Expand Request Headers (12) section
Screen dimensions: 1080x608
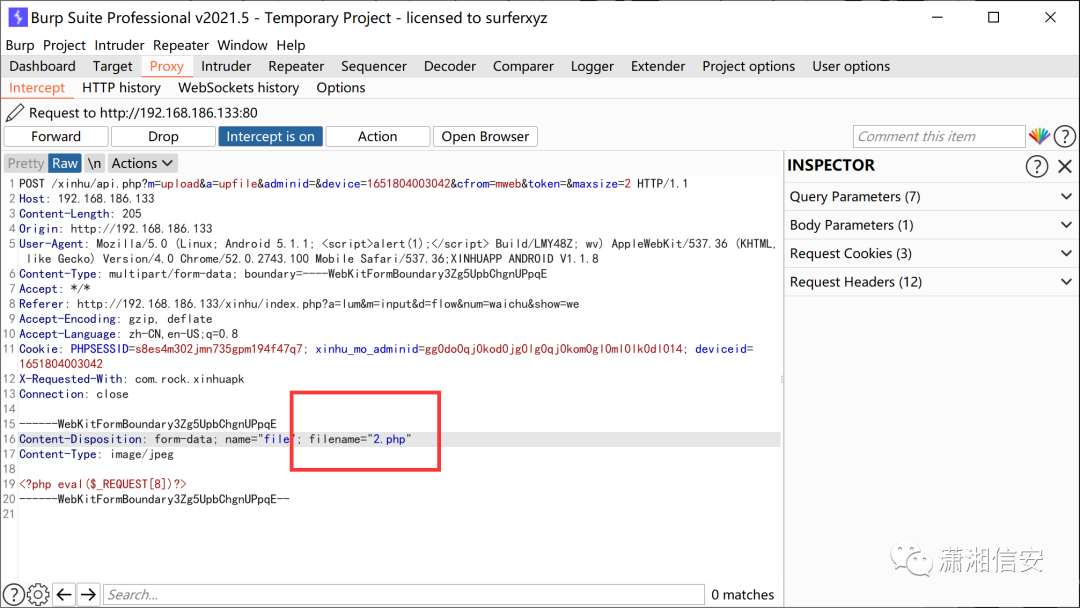[931, 282]
